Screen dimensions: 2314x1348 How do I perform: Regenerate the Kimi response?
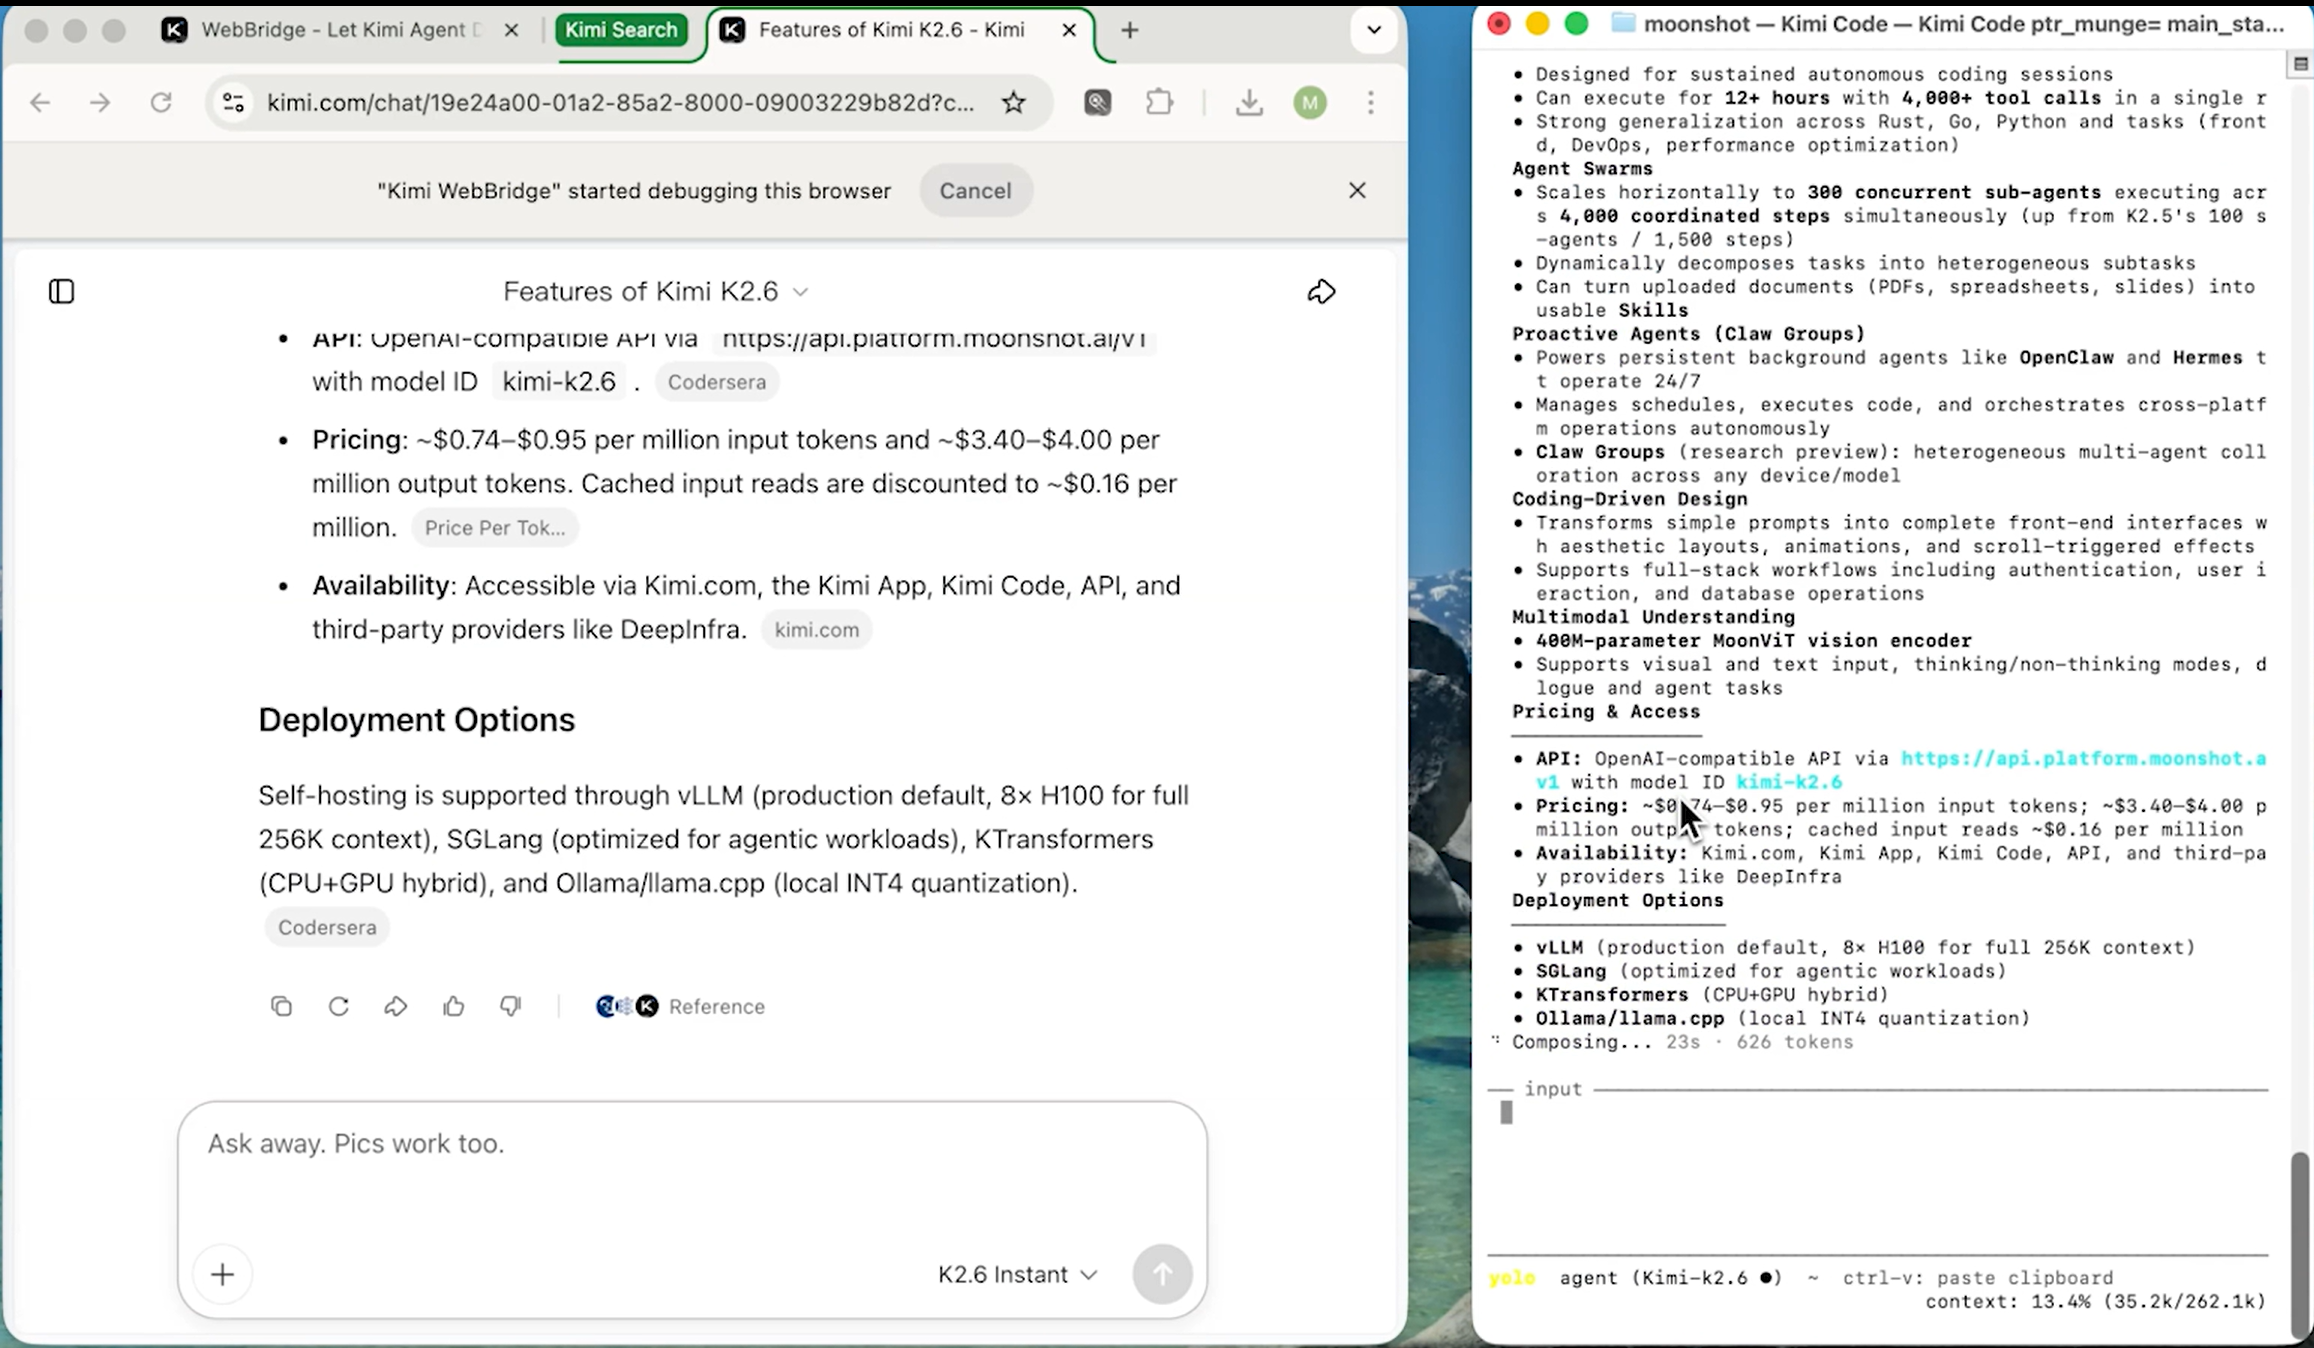click(339, 1006)
